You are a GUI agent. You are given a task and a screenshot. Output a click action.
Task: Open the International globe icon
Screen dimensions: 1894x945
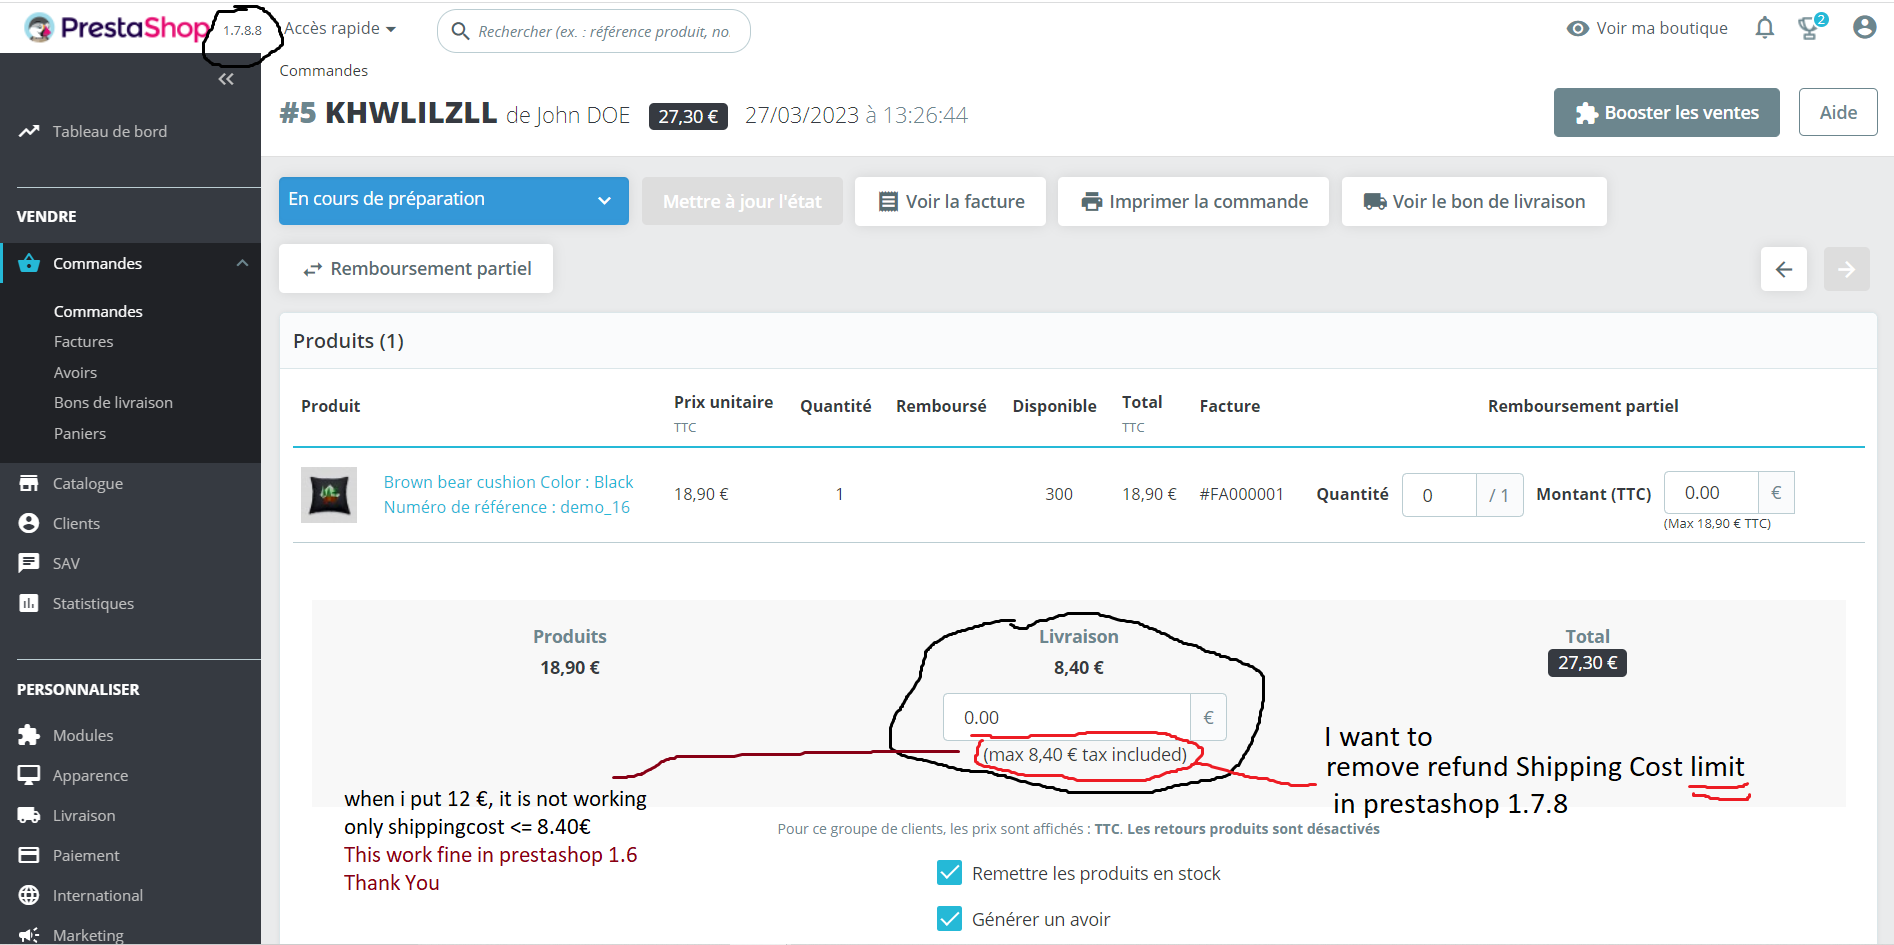[29, 895]
